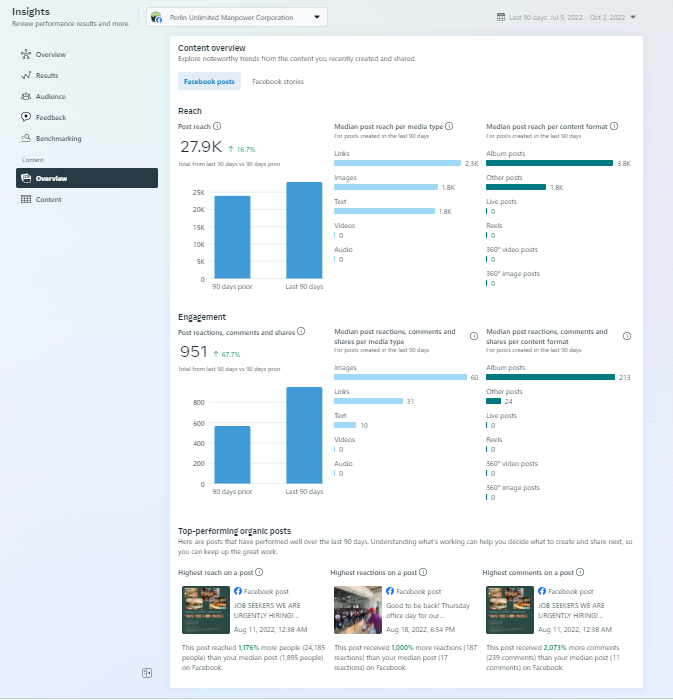Click the Links engagement bar showing 31
This screenshot has width=673, height=700.
(x=368, y=401)
